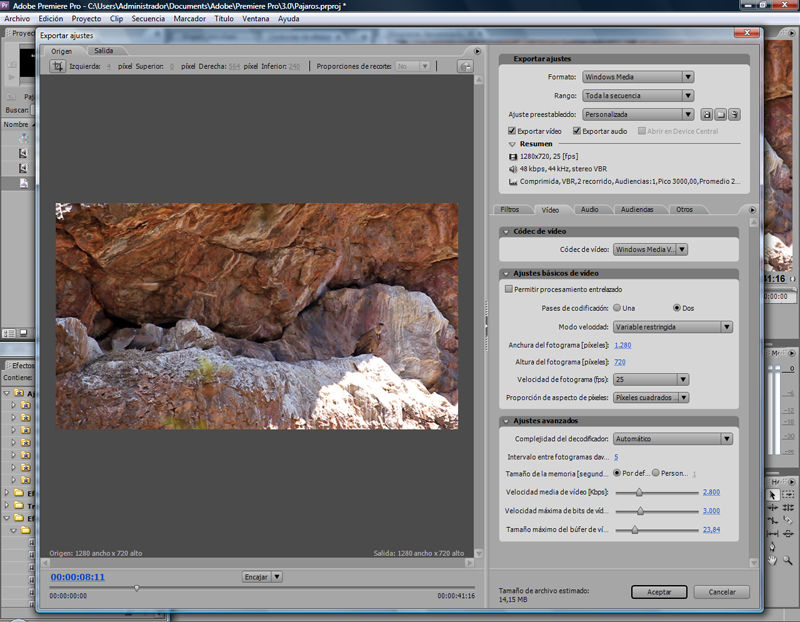
Task: Edit the average video bitrate value 2.800
Action: click(711, 492)
